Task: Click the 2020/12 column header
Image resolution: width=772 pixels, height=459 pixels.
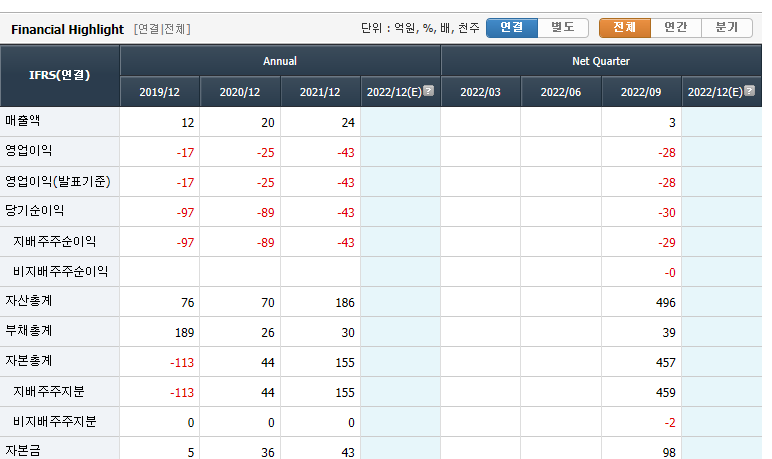Action: pos(240,92)
